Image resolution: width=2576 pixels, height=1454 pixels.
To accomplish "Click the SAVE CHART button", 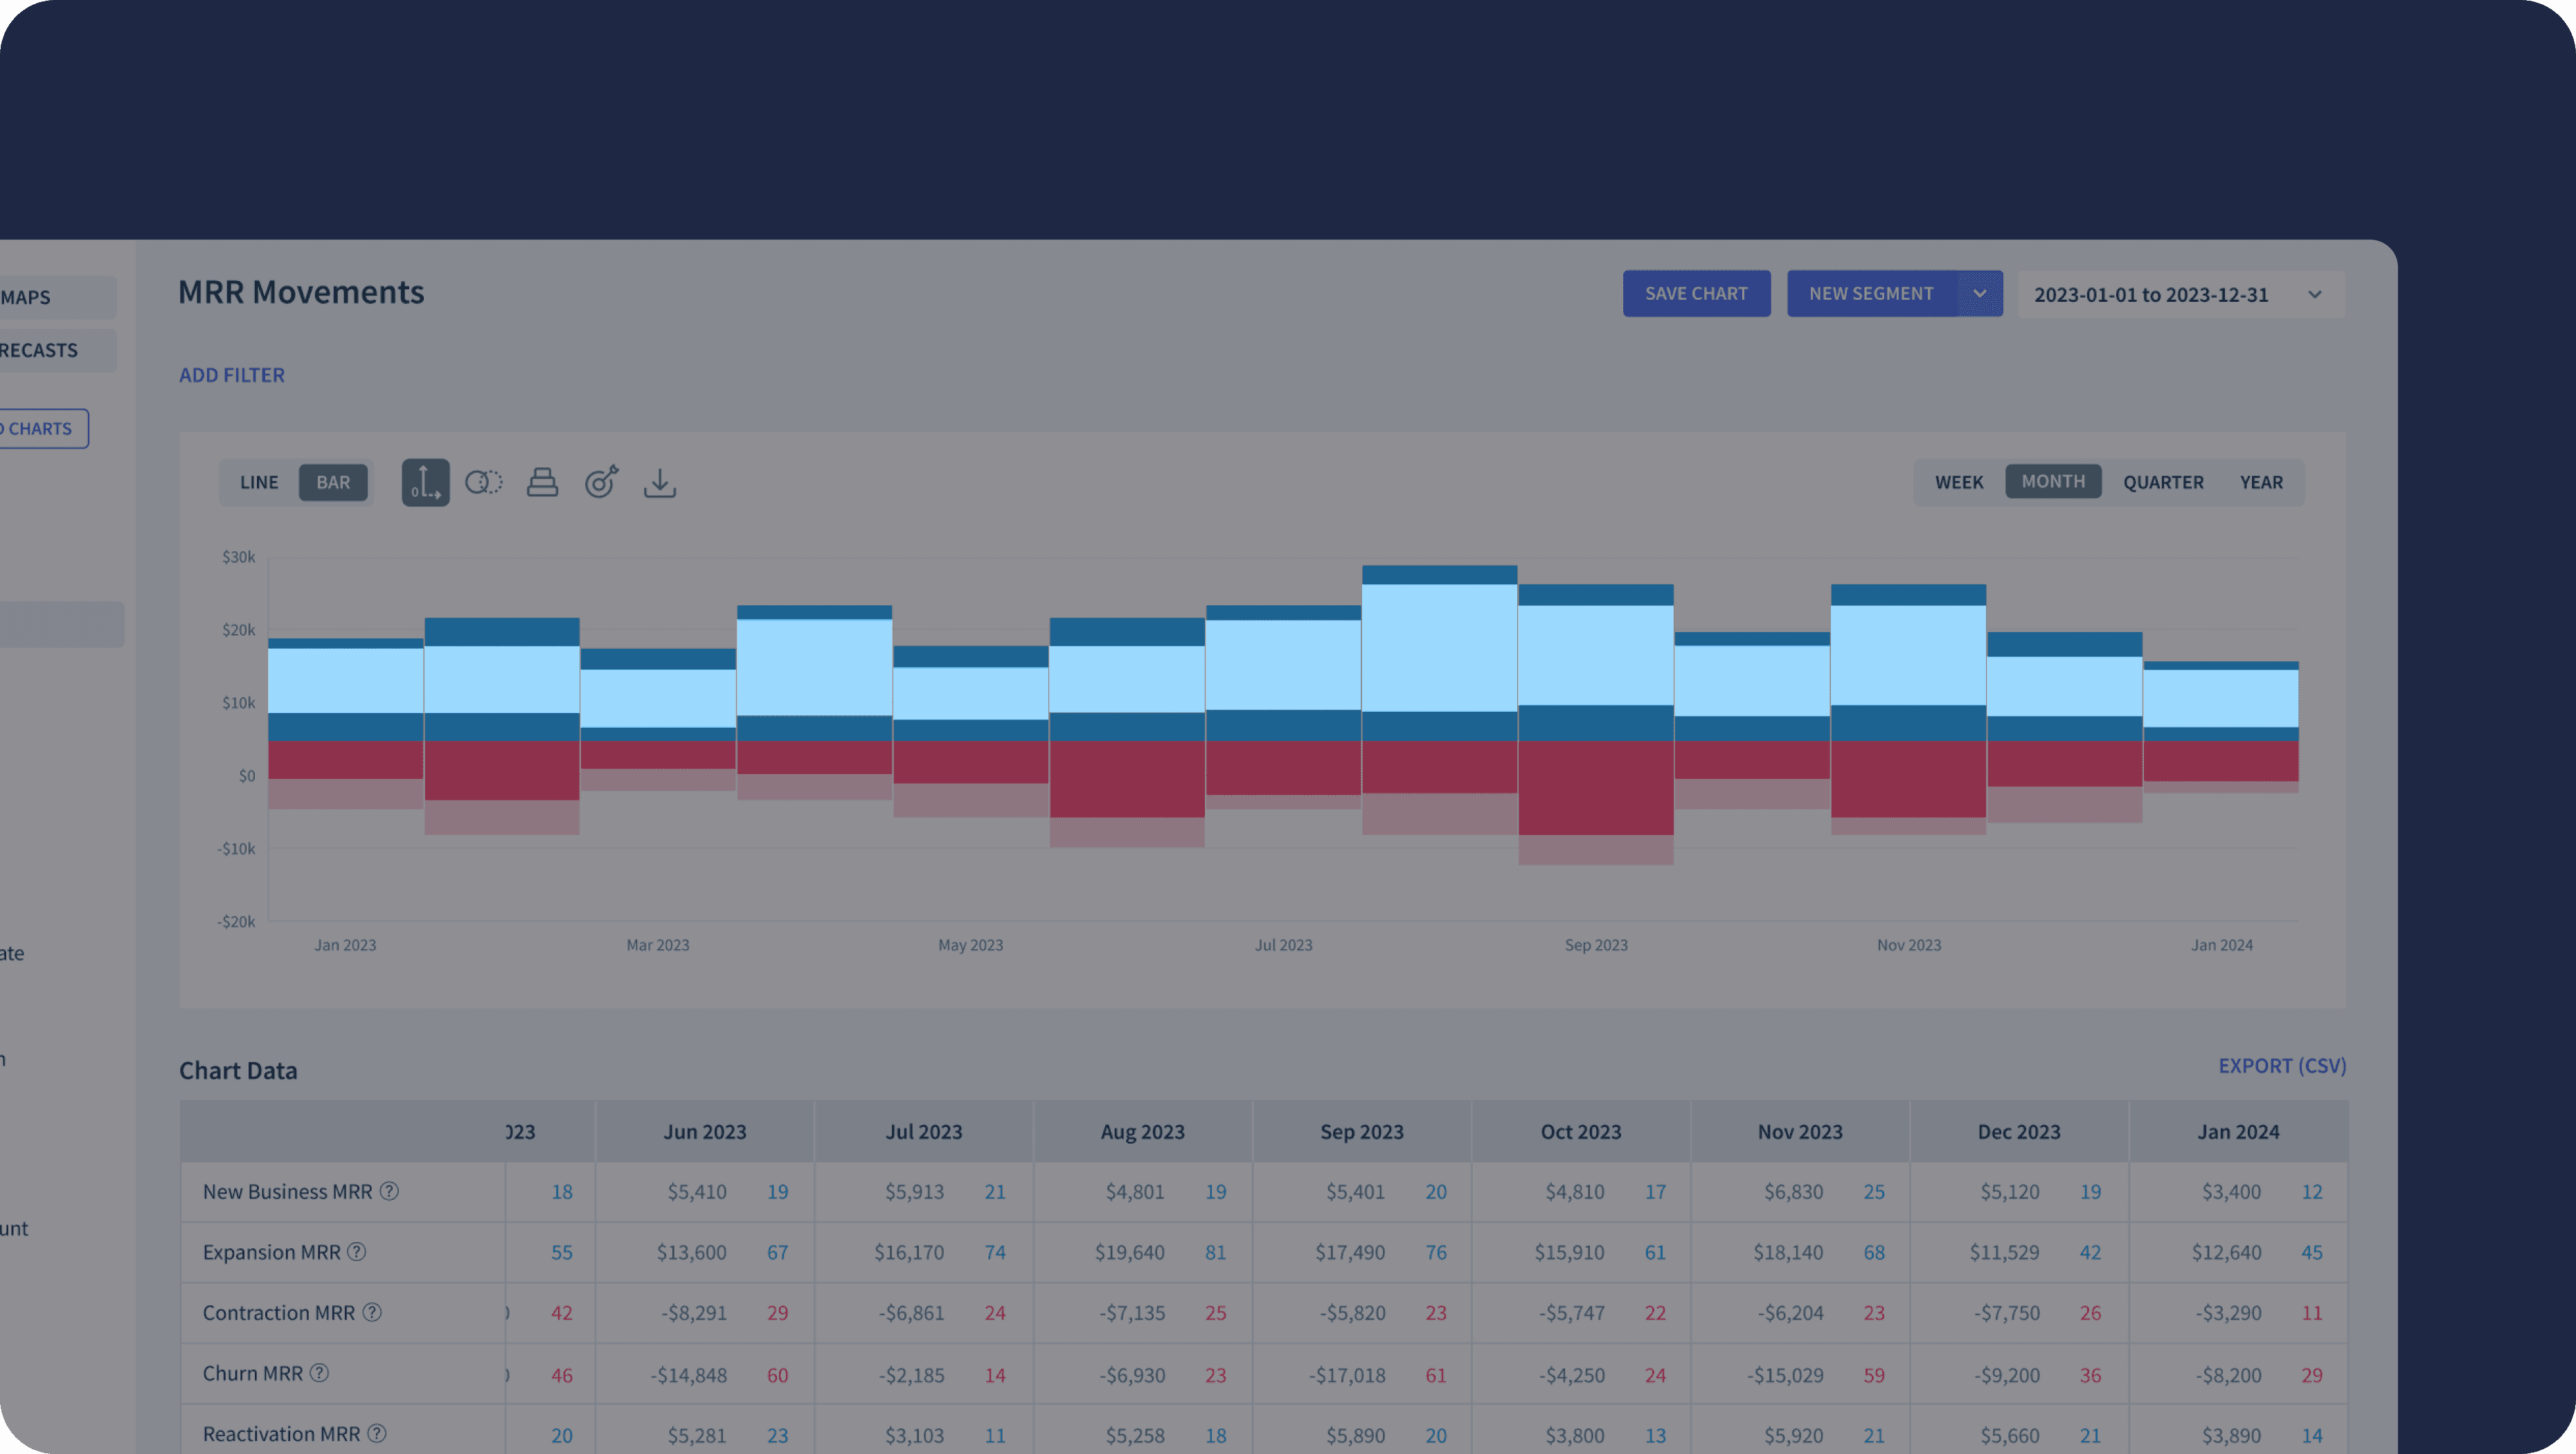I will [x=1696, y=294].
